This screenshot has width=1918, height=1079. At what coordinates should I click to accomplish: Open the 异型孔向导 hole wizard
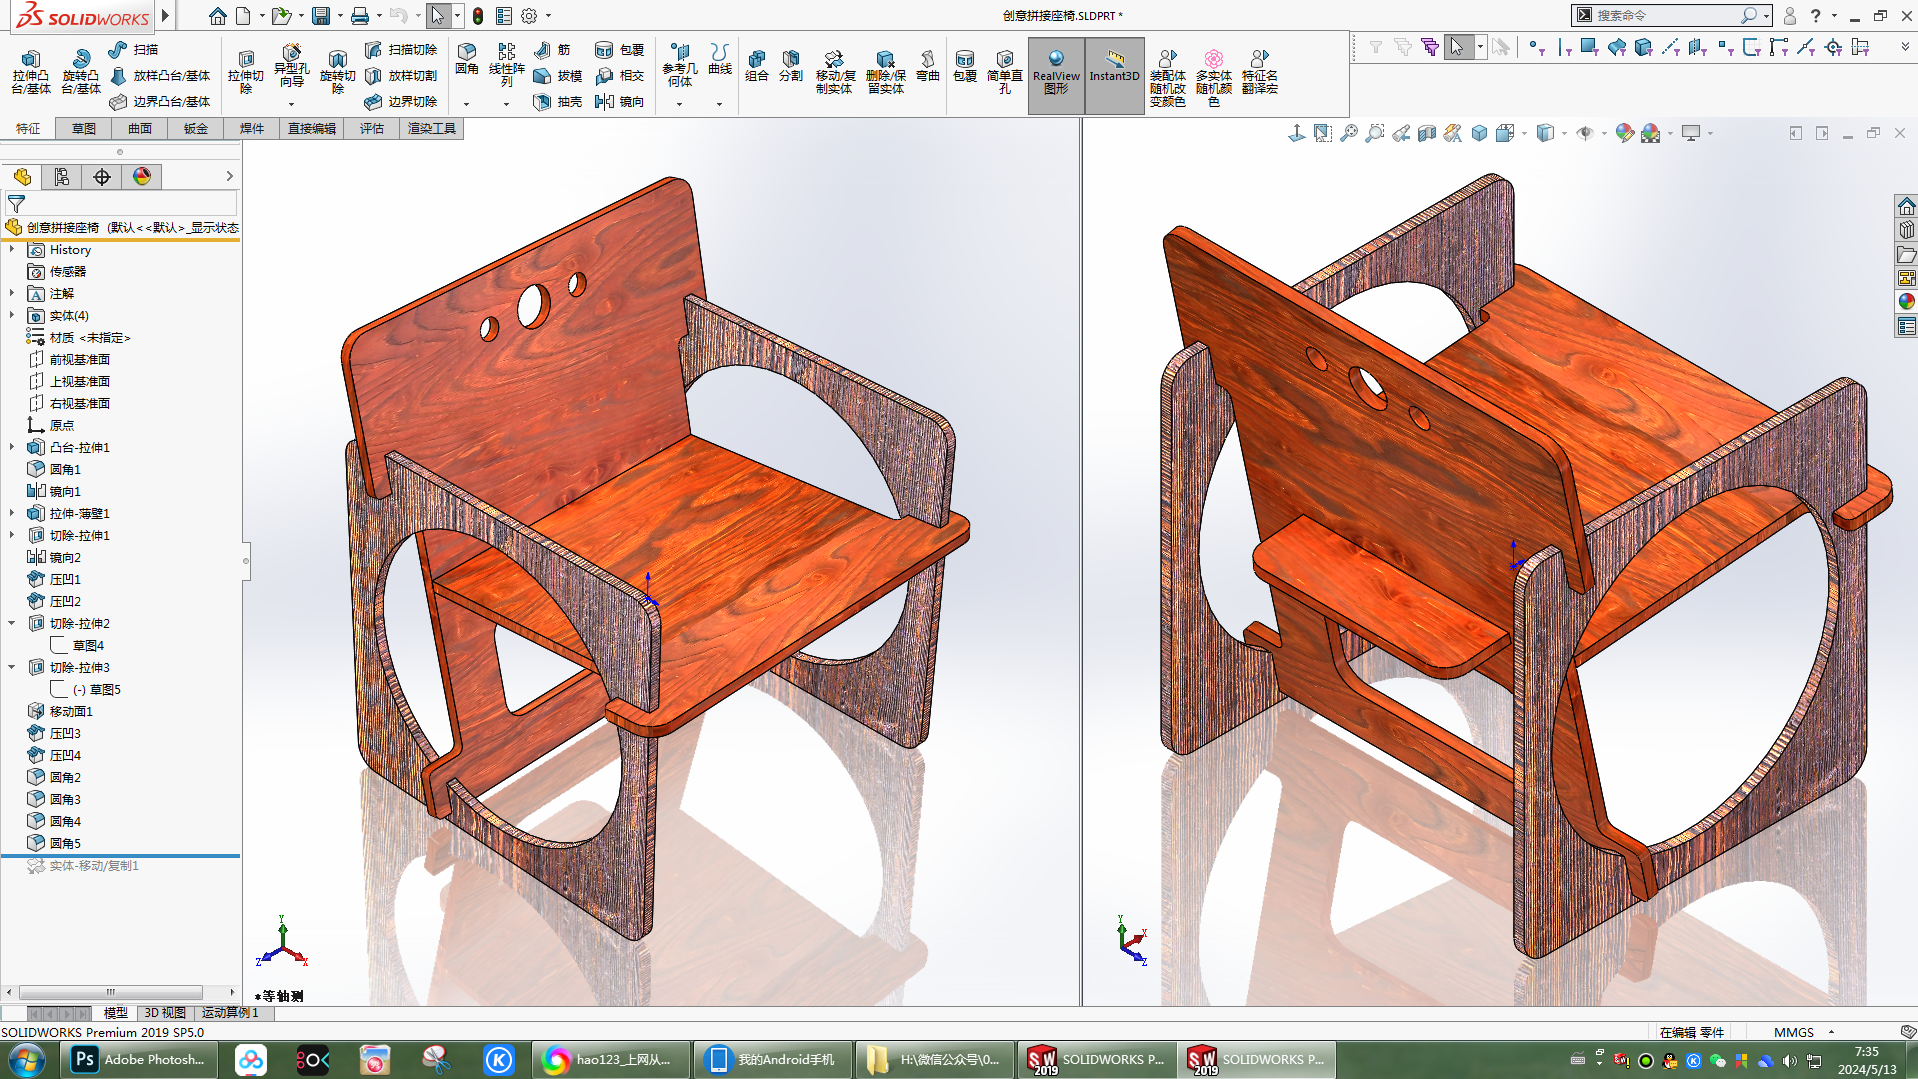tap(291, 66)
